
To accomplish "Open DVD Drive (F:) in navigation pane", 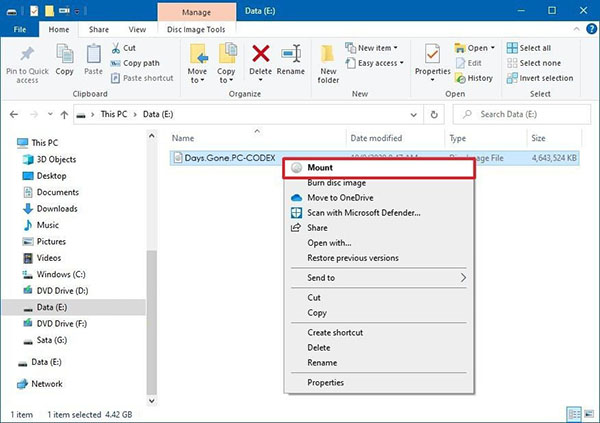I will click(x=62, y=324).
